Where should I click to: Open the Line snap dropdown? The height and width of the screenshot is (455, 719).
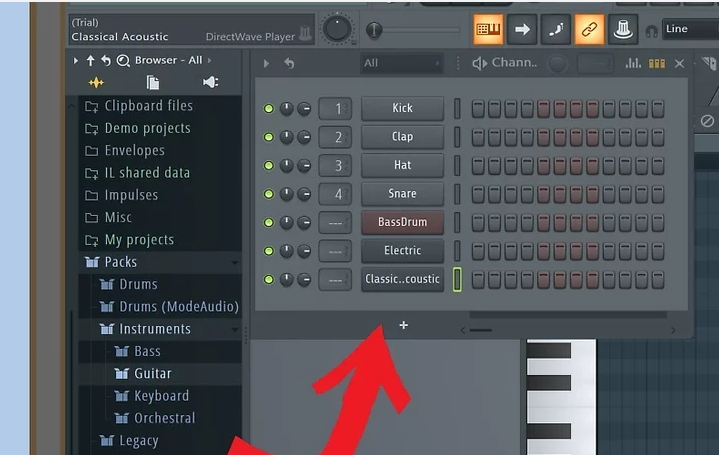(691, 29)
